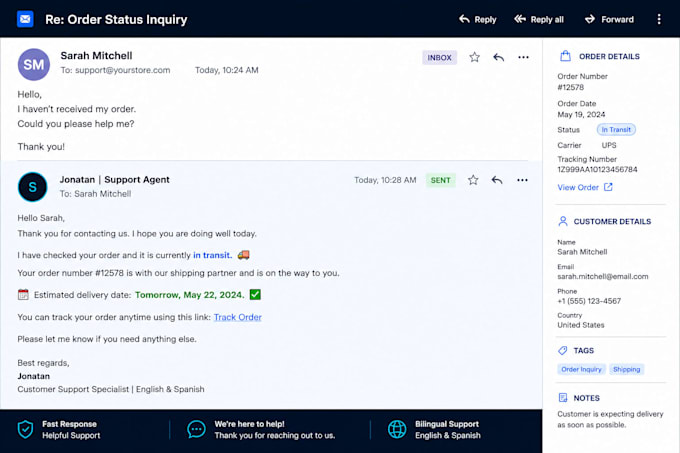Click the chat bubble help icon
Image resolution: width=680 pixels, height=453 pixels.
[x=196, y=430]
